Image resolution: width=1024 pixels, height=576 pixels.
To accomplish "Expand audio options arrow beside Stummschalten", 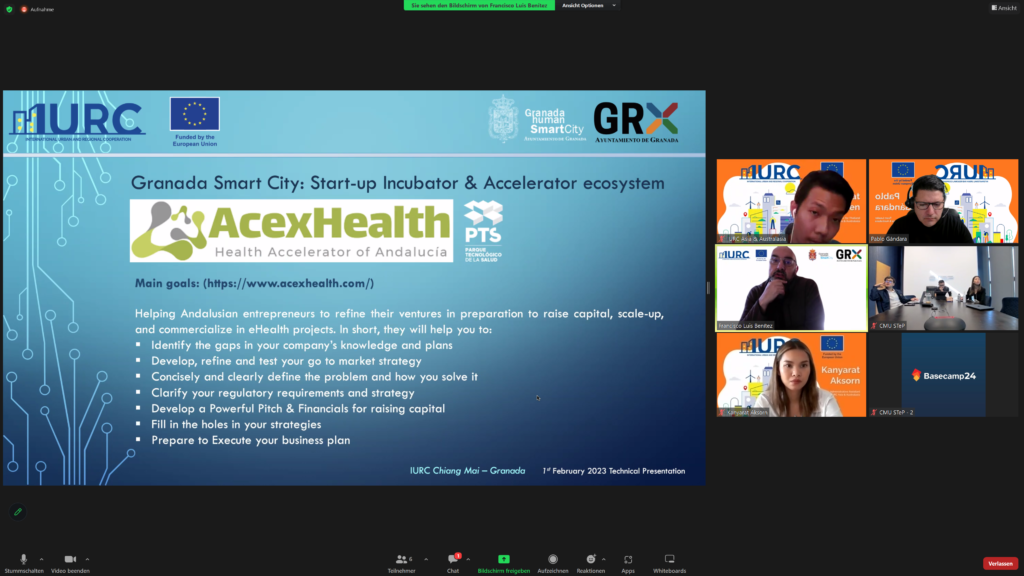I will 41,559.
